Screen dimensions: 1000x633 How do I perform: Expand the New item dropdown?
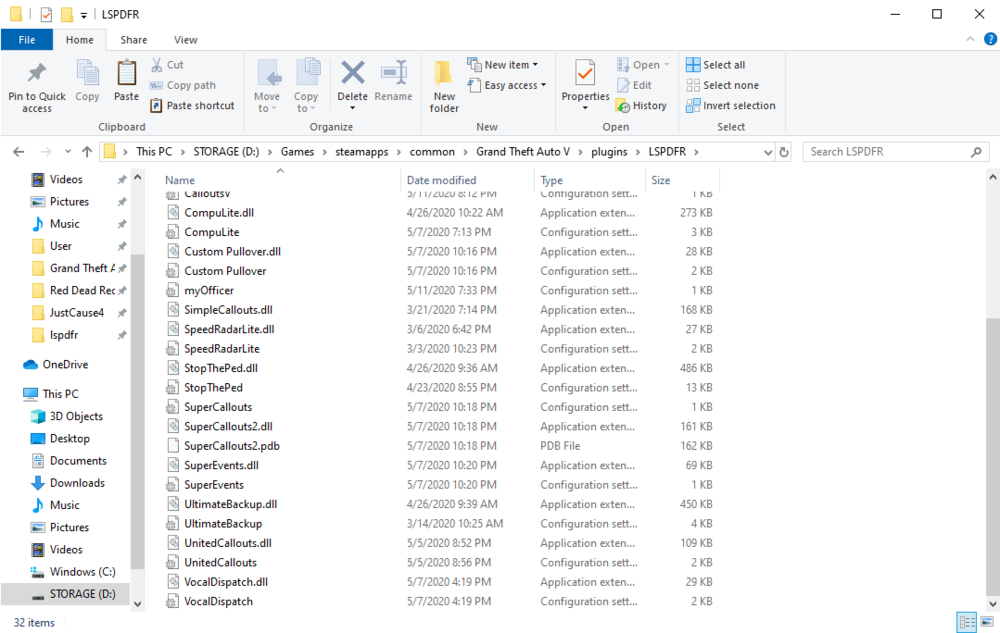pyautogui.click(x=503, y=65)
